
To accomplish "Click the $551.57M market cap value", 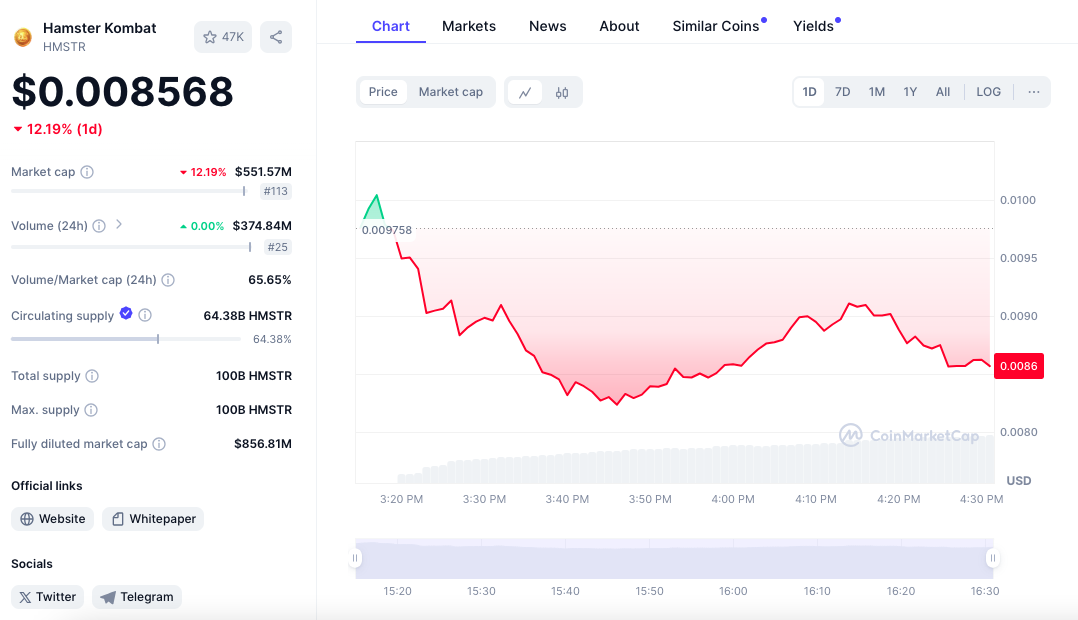I will pos(263,172).
